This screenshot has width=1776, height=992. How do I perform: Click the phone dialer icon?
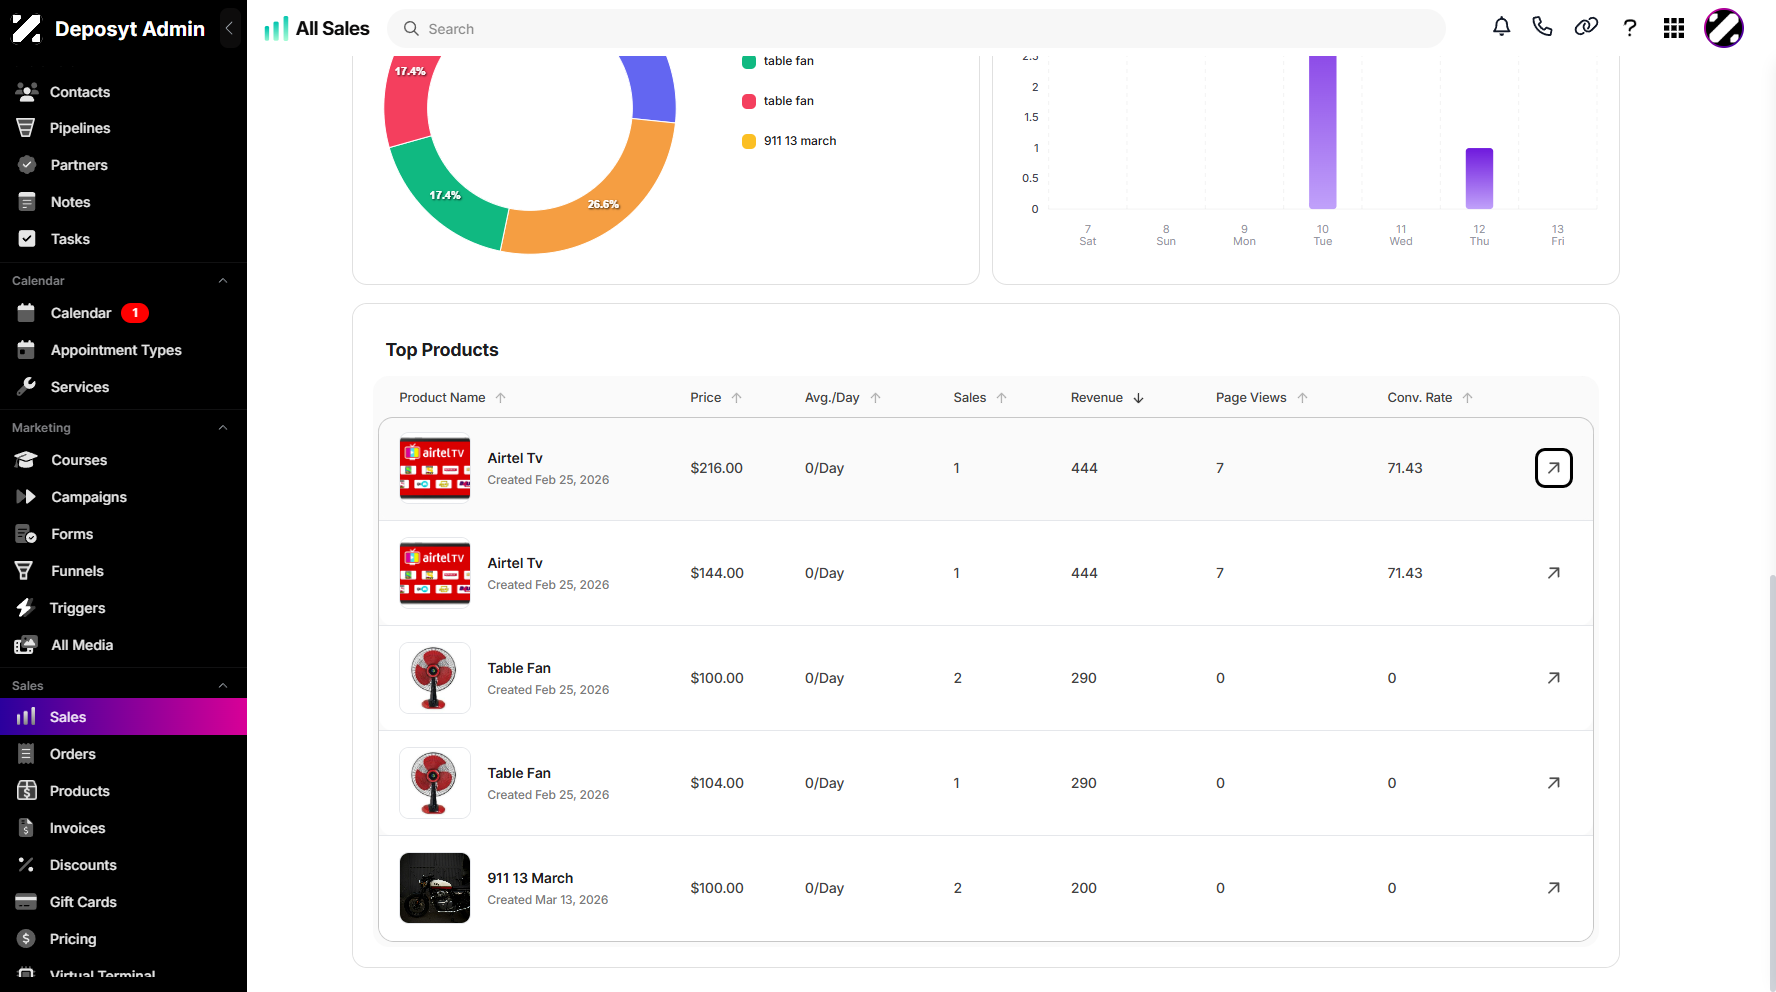coord(1542,28)
